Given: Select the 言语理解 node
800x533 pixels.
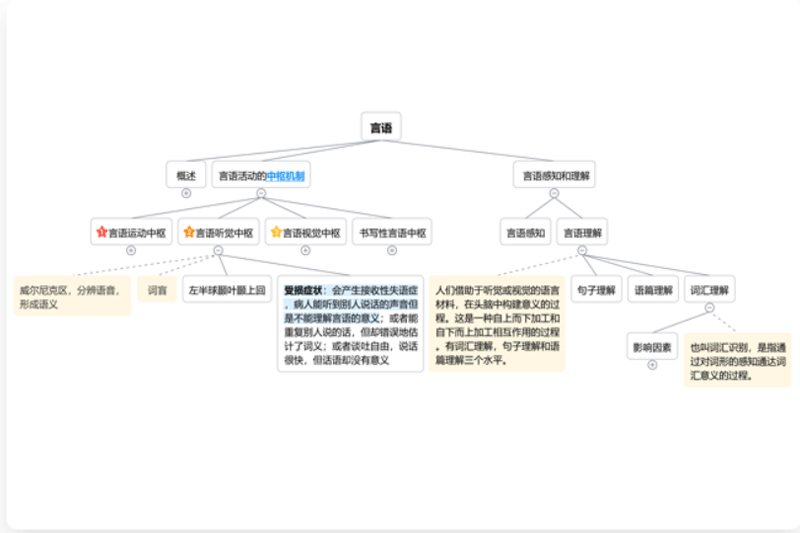Looking at the screenshot, I should (582, 232).
